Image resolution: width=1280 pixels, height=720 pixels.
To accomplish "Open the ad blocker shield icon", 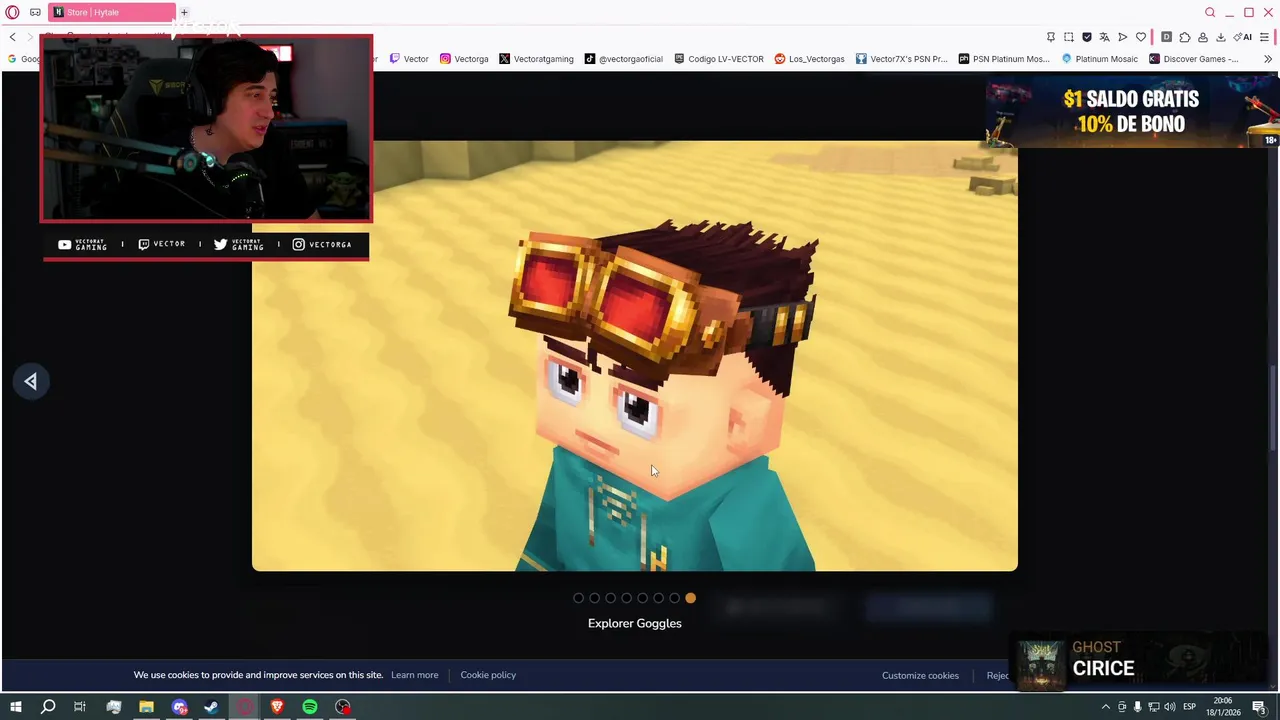I will tap(1086, 37).
